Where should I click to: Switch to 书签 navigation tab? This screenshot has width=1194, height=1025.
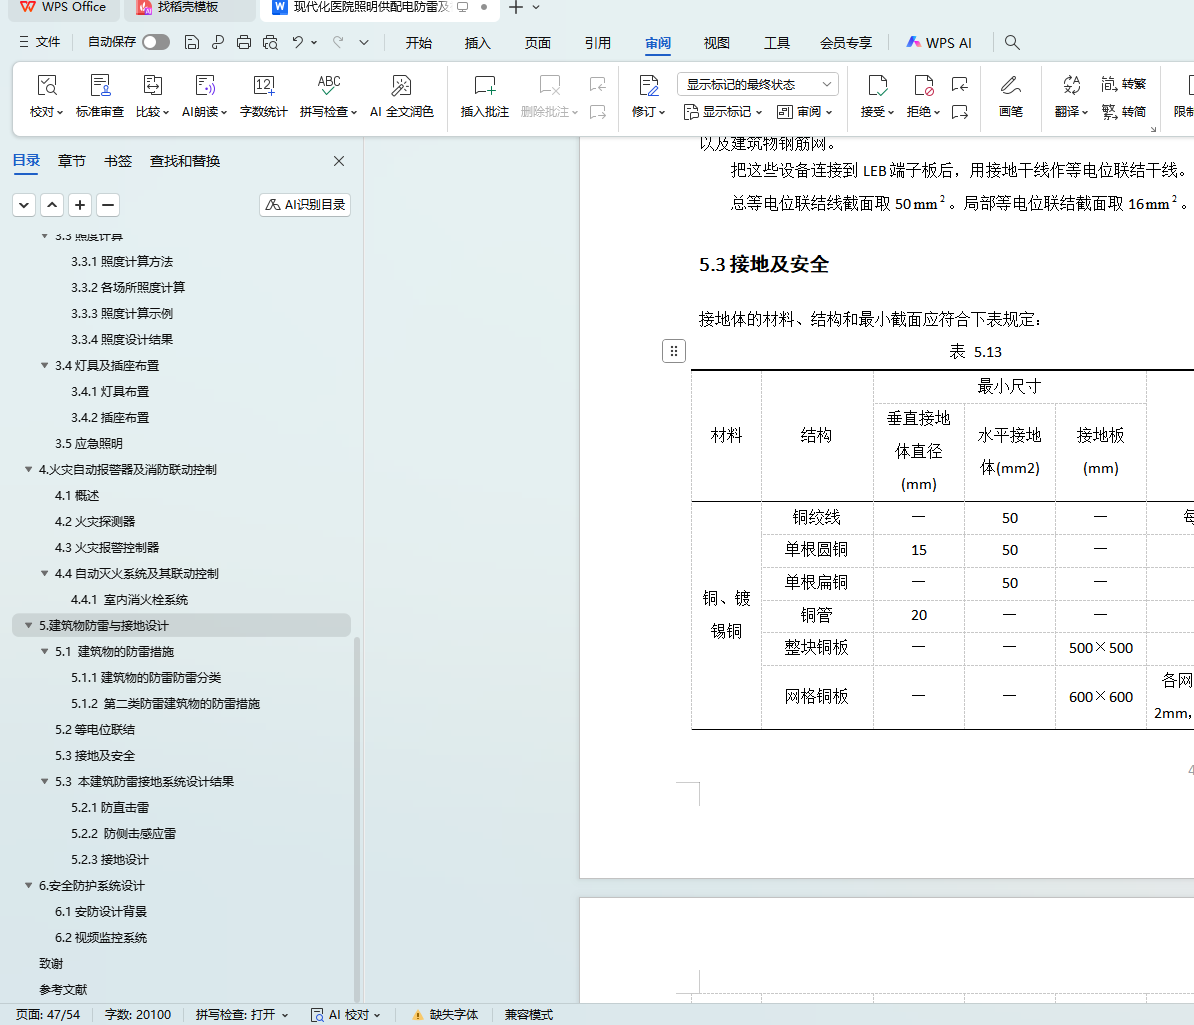(118, 161)
